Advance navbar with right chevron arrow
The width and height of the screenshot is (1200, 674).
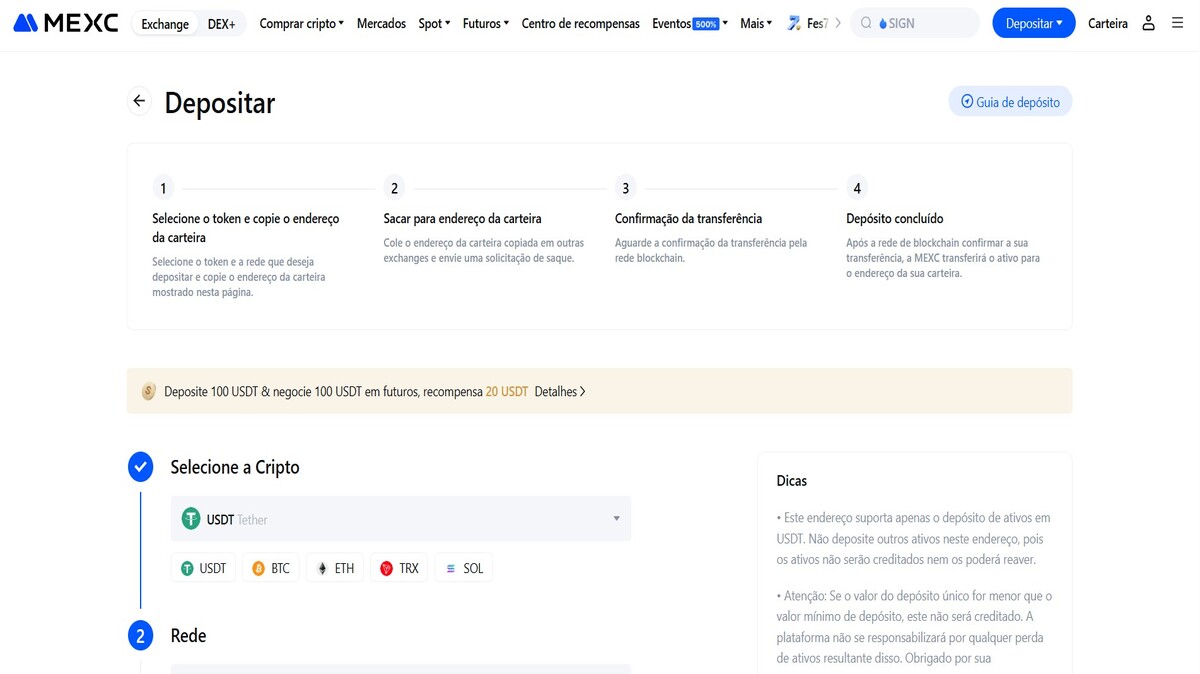pos(838,23)
